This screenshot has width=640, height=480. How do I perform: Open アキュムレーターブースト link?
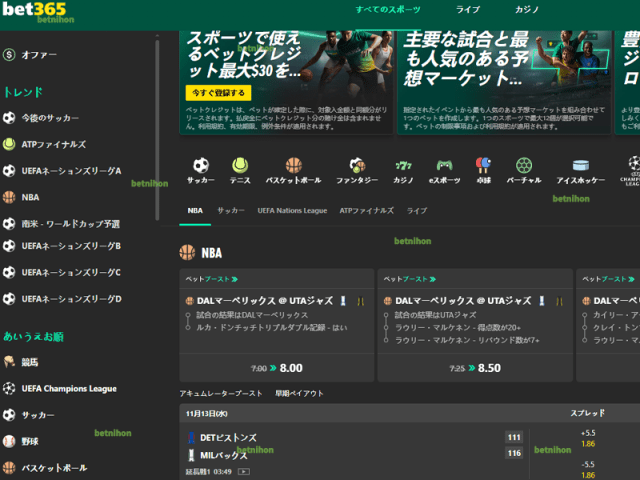(221, 393)
